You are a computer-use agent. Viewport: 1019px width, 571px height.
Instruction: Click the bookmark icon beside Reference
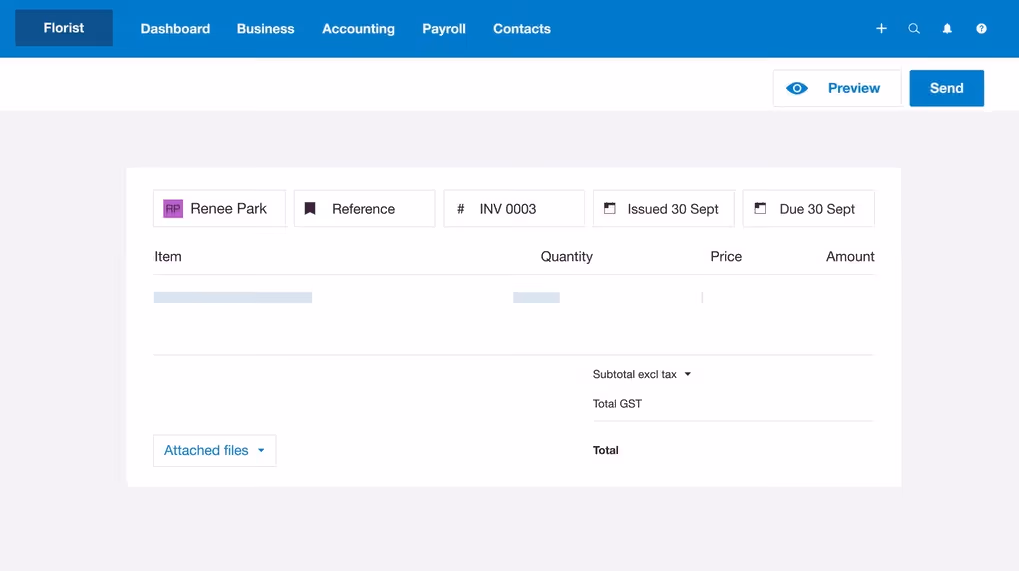coord(310,209)
